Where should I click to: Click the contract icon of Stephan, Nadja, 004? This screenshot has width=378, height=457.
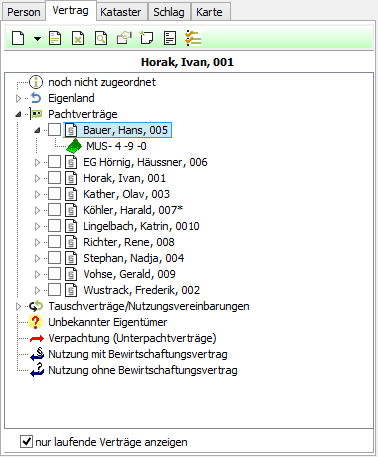(71, 258)
